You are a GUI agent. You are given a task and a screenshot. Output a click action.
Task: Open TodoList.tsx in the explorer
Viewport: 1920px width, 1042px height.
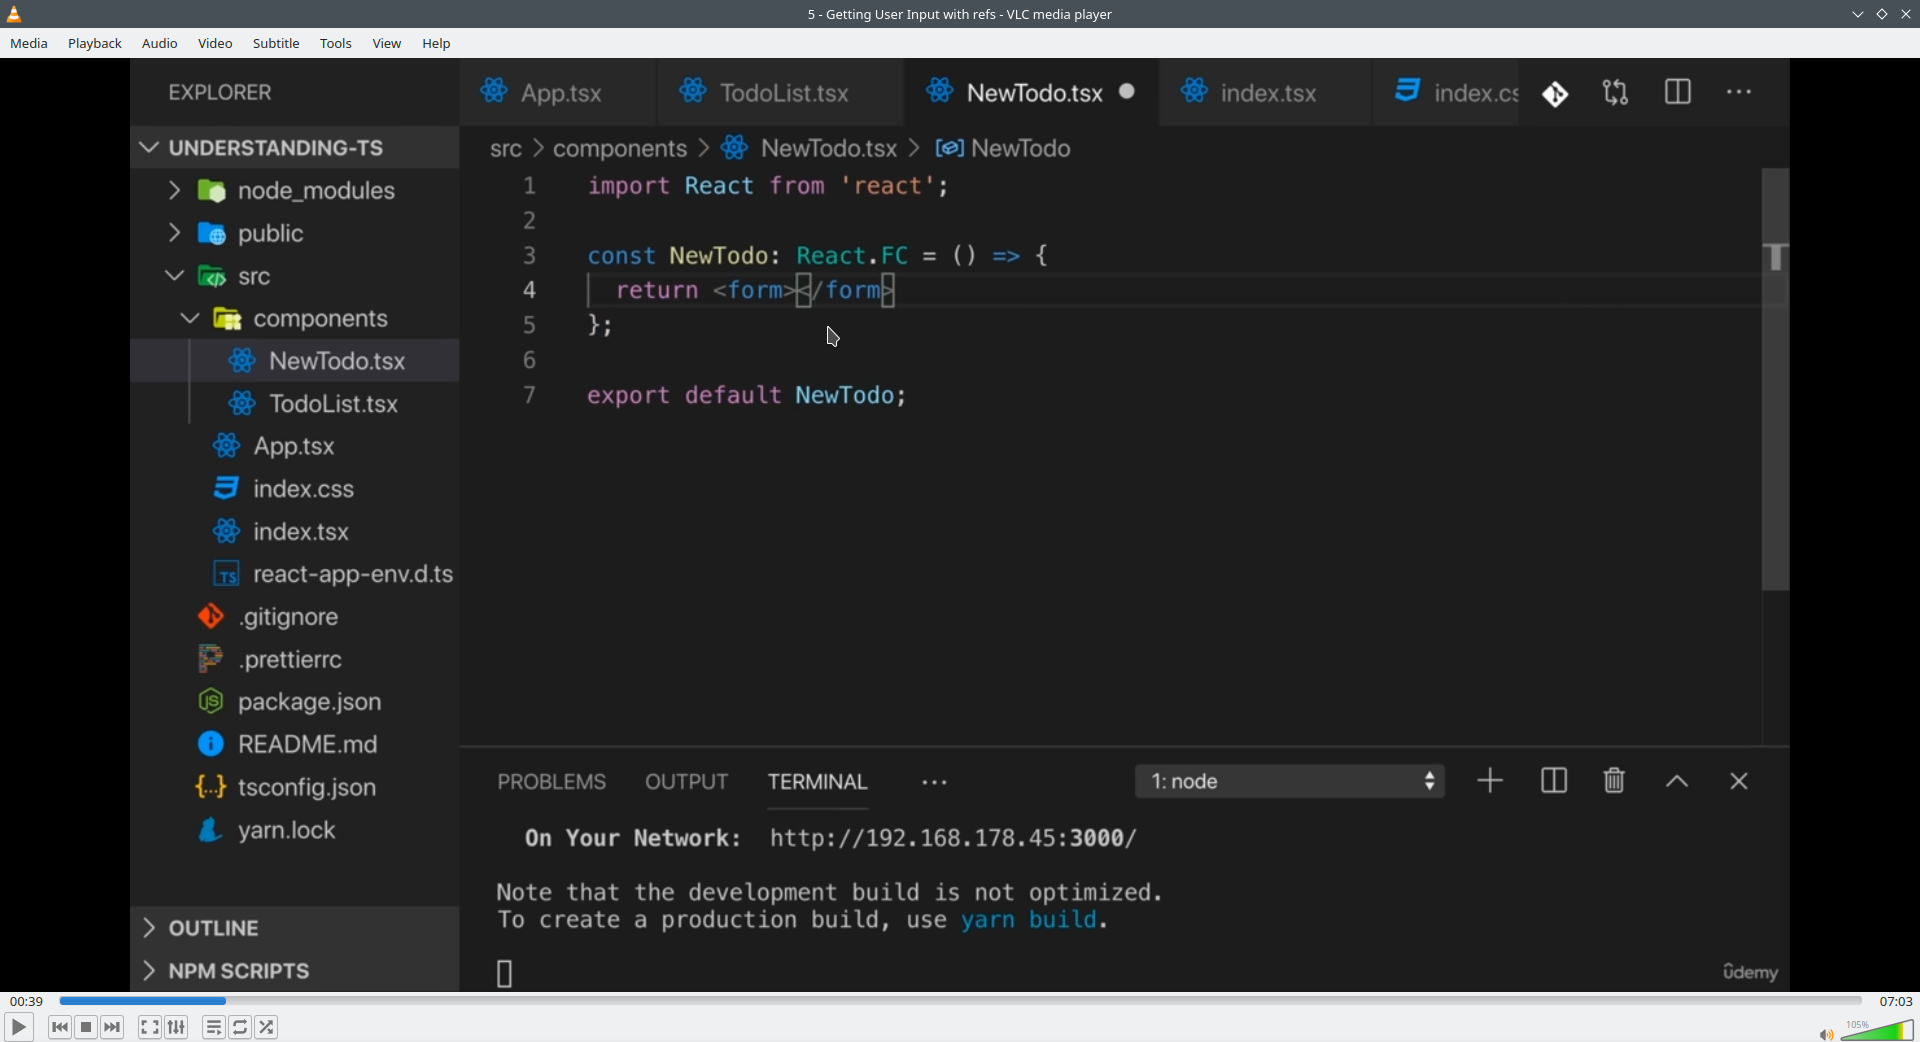point(295,404)
